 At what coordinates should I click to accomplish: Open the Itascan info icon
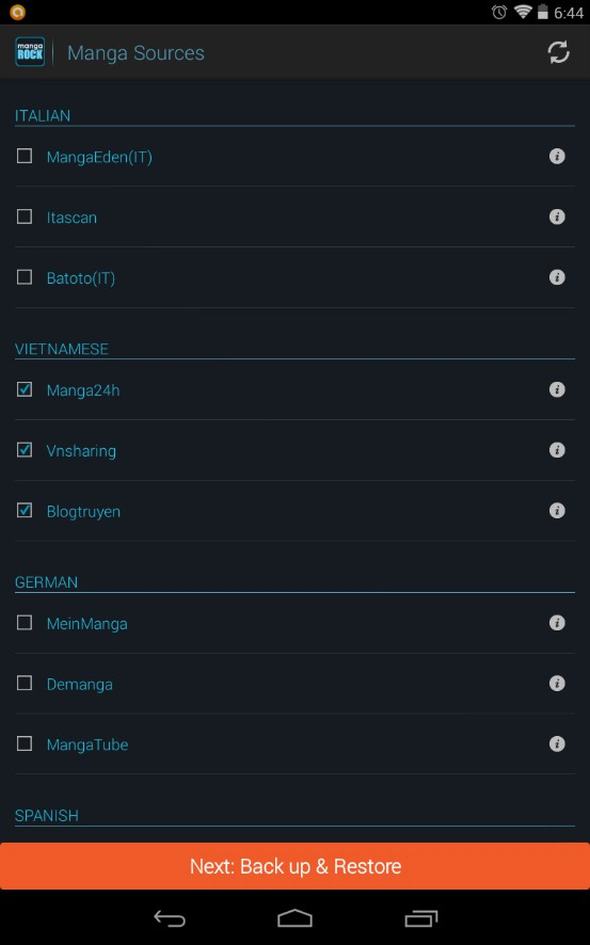557,217
